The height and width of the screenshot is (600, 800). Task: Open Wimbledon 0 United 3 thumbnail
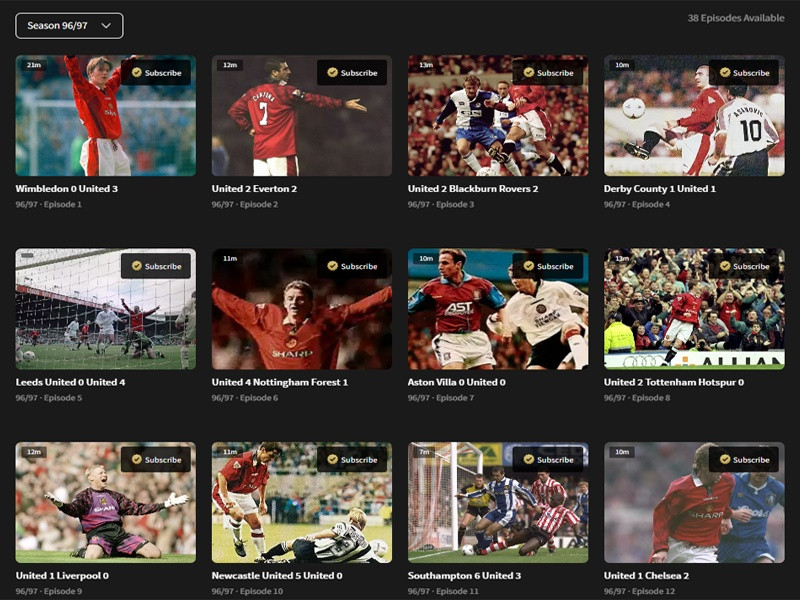106,116
